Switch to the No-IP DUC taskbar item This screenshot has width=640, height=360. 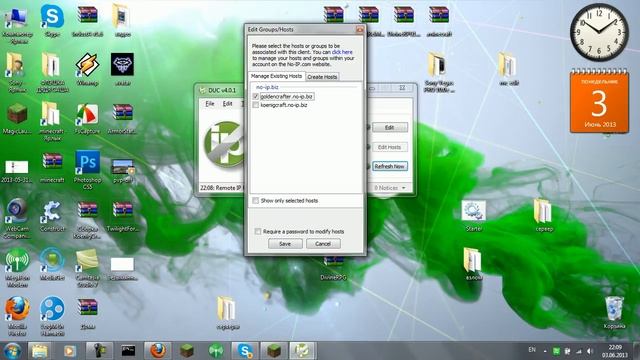point(302,351)
